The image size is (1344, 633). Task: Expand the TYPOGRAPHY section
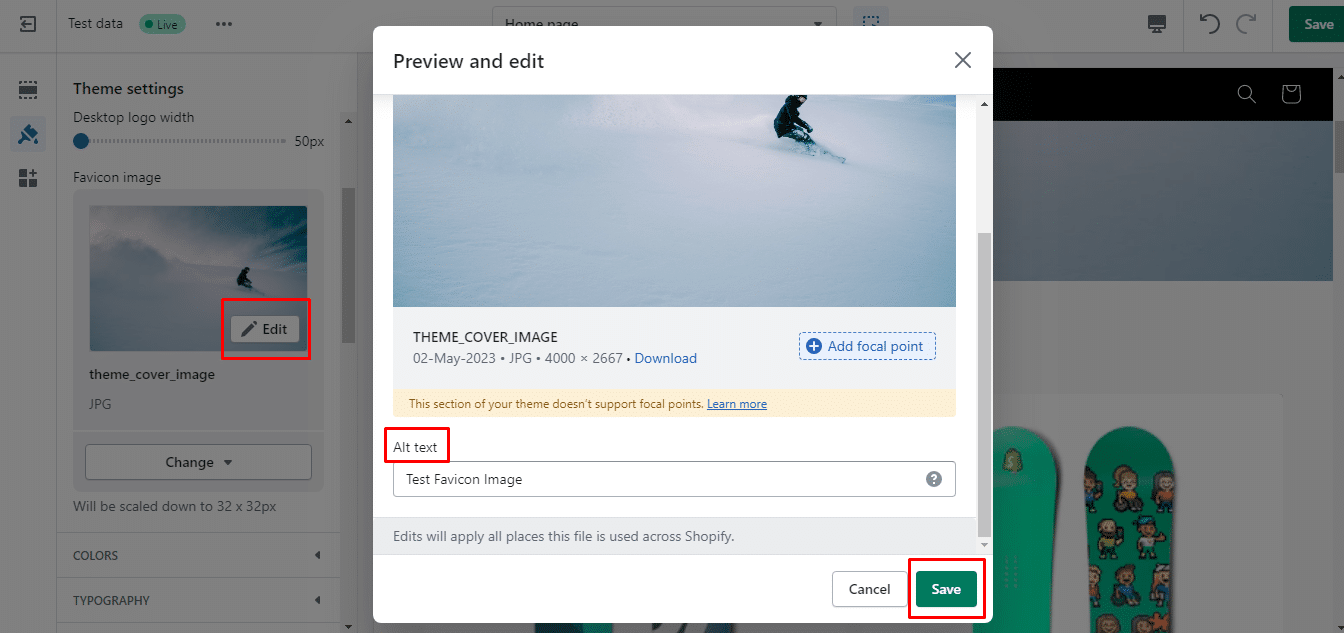(x=198, y=600)
